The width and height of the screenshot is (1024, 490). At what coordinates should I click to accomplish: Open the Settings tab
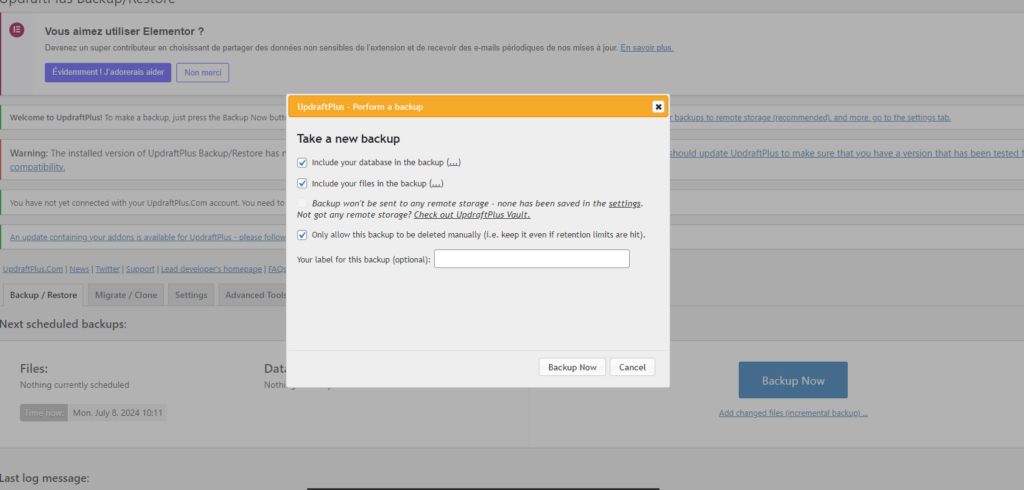(191, 295)
